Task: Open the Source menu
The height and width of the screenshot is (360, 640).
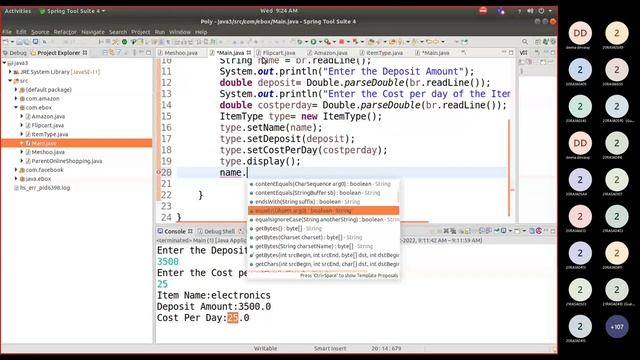Action: (x=40, y=32)
